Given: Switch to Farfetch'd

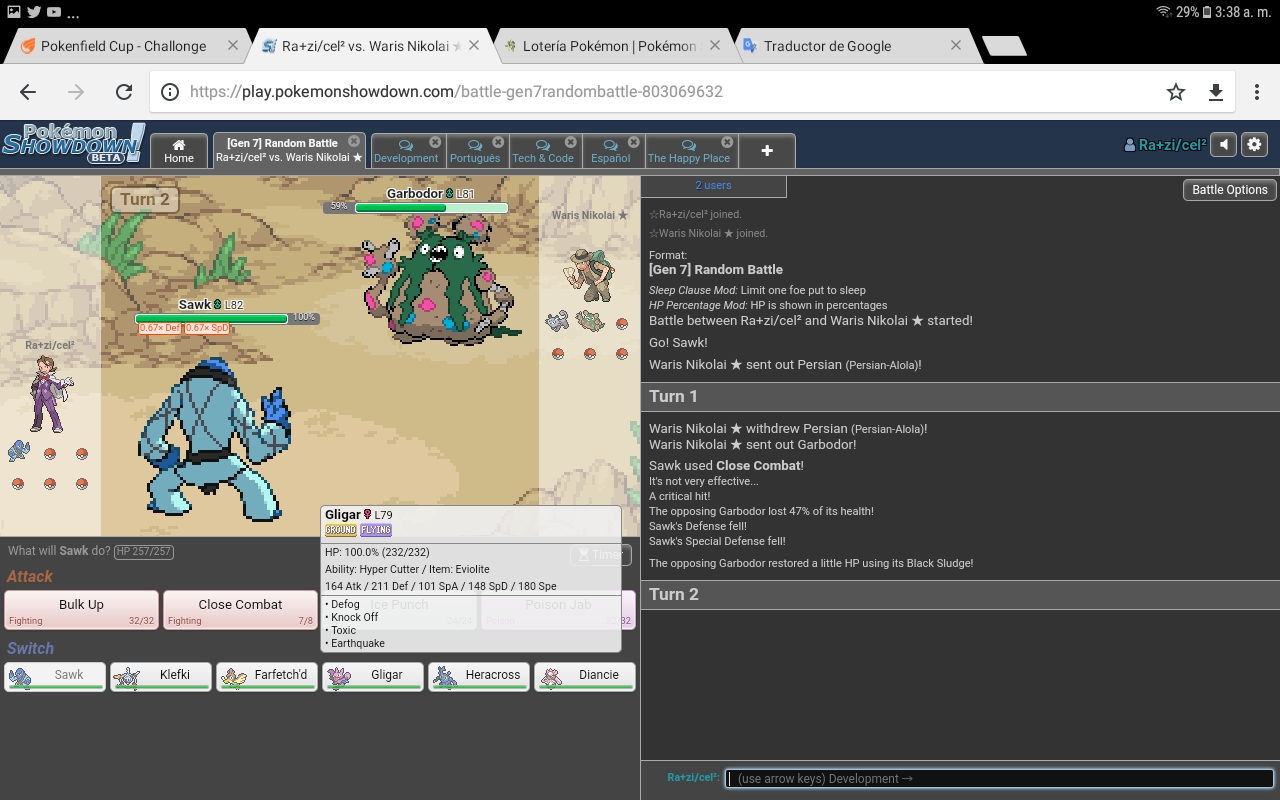Looking at the screenshot, I should [x=267, y=676].
